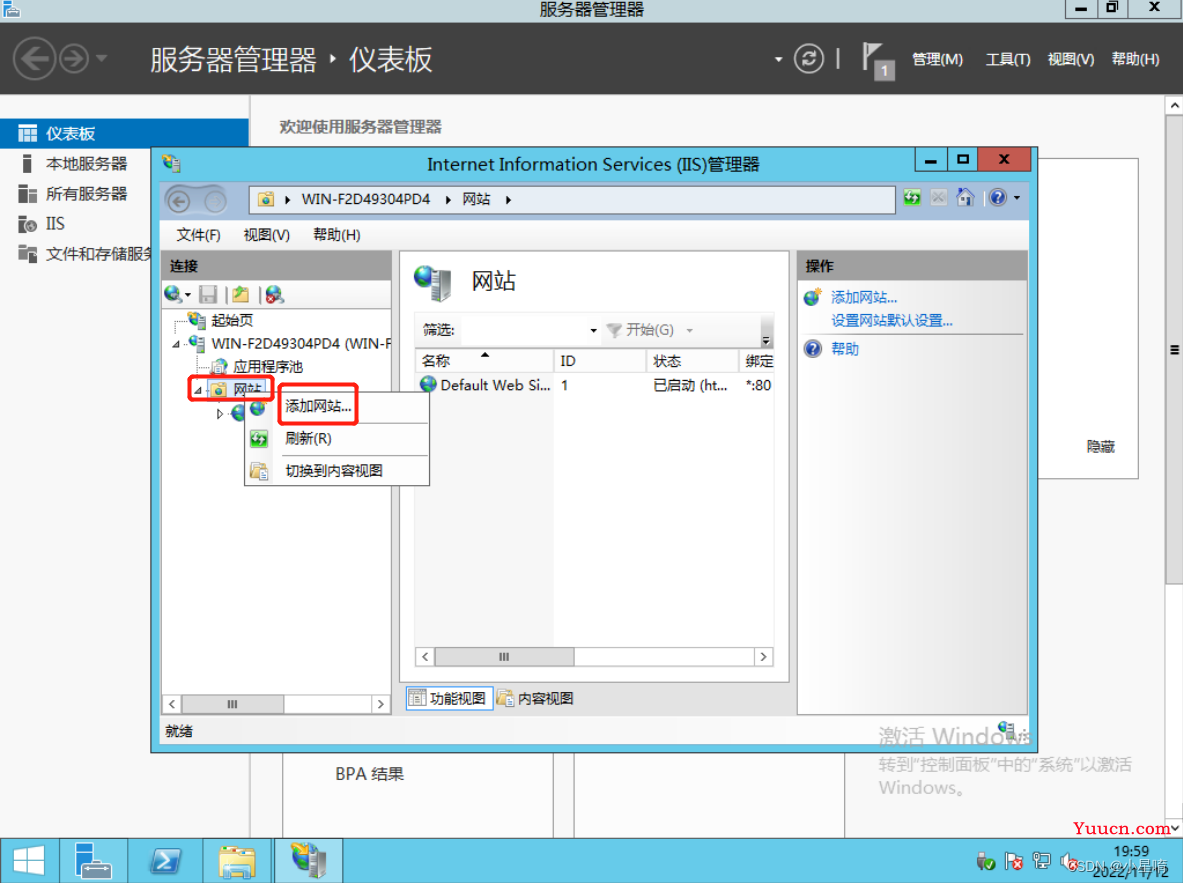This screenshot has height=883, width=1183.
Task: Select the Default Web Site row
Action: (x=595, y=385)
